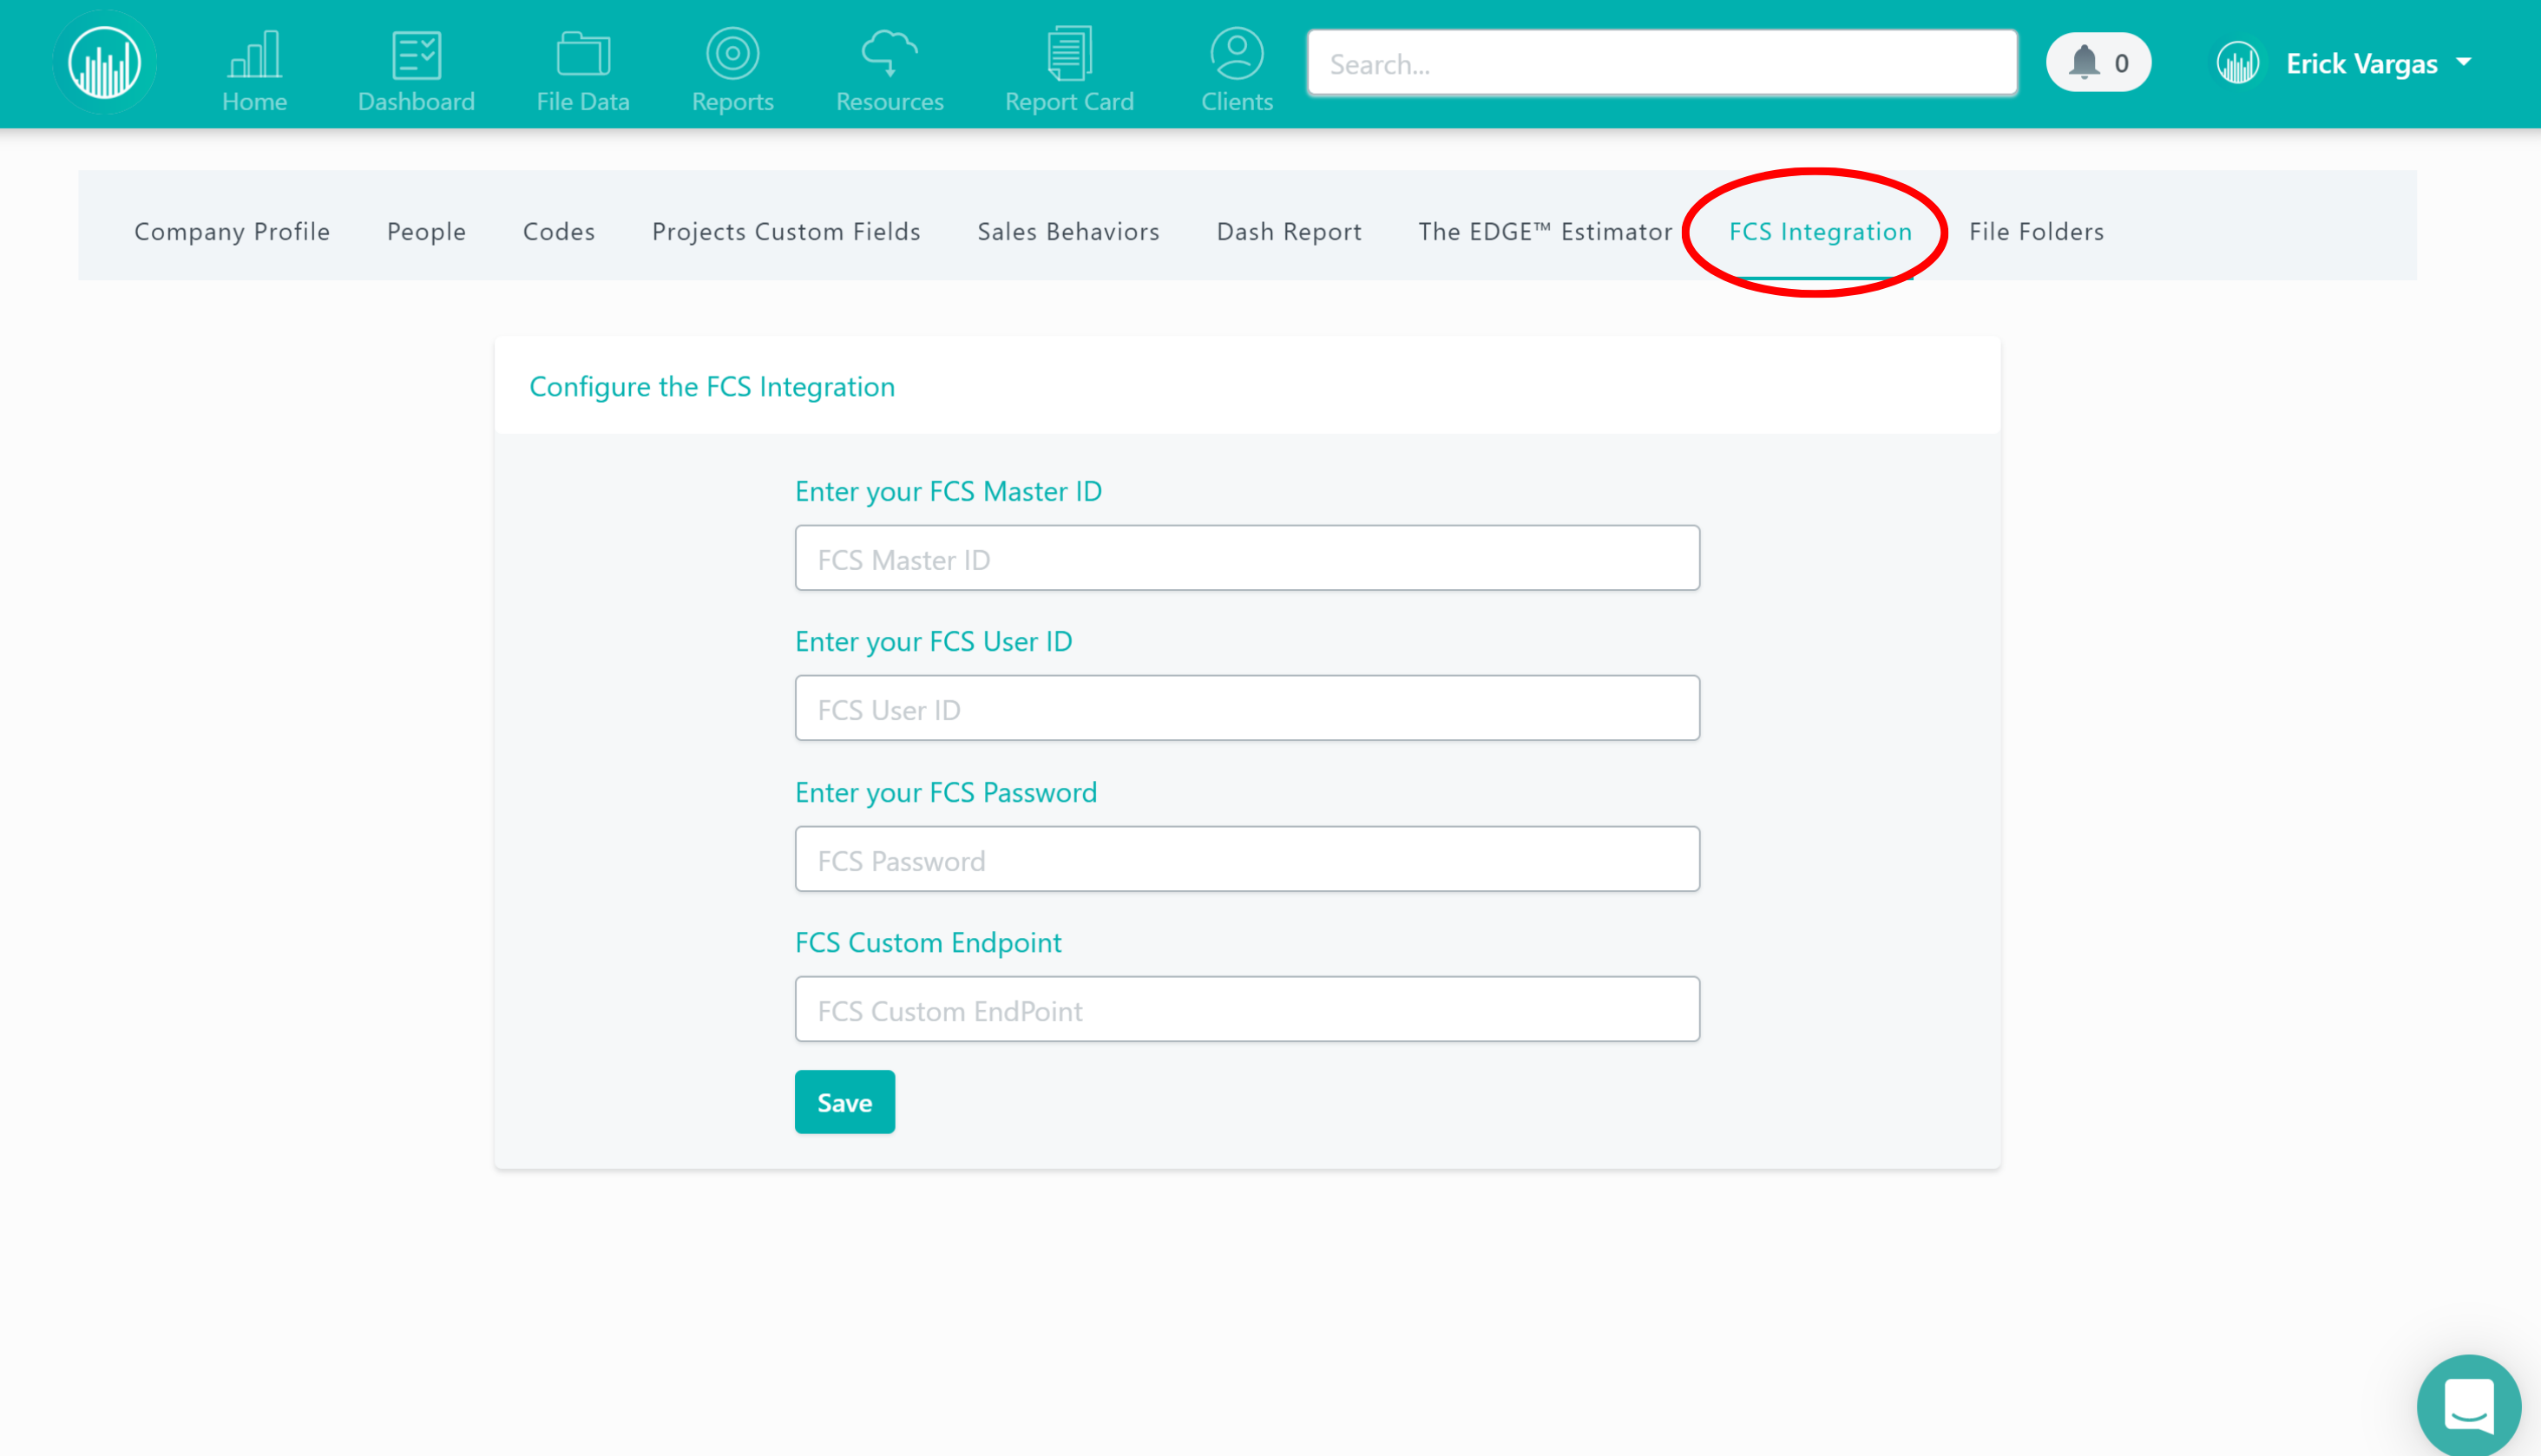The image size is (2541, 1456).
Task: Click the top Search box
Action: click(x=1662, y=64)
